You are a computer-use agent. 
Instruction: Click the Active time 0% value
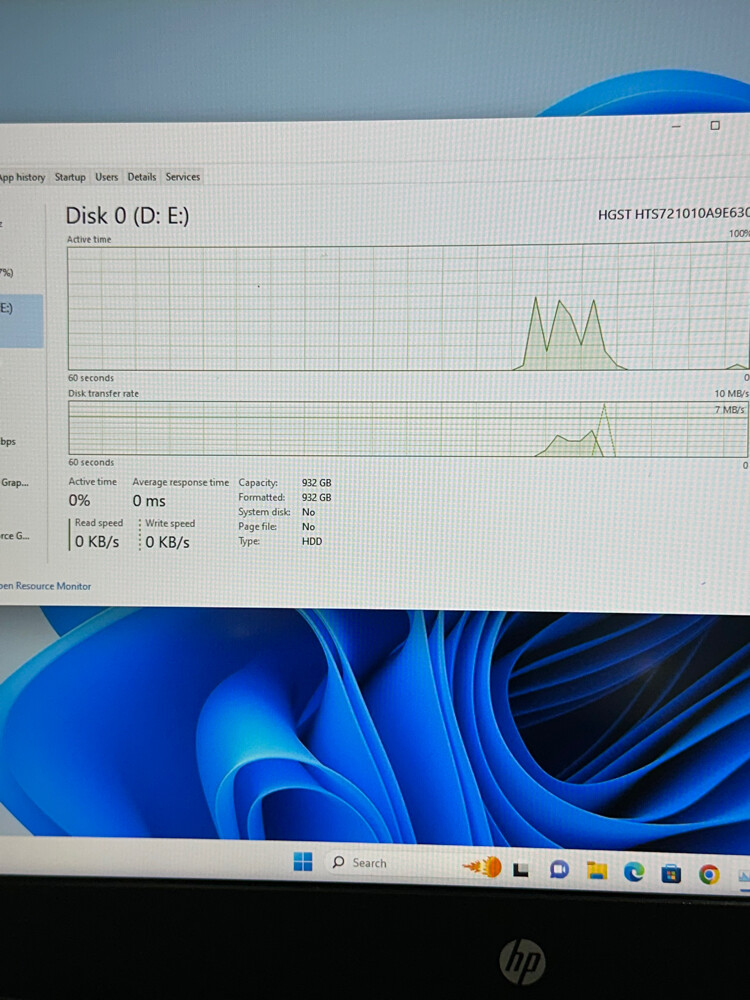coord(79,501)
